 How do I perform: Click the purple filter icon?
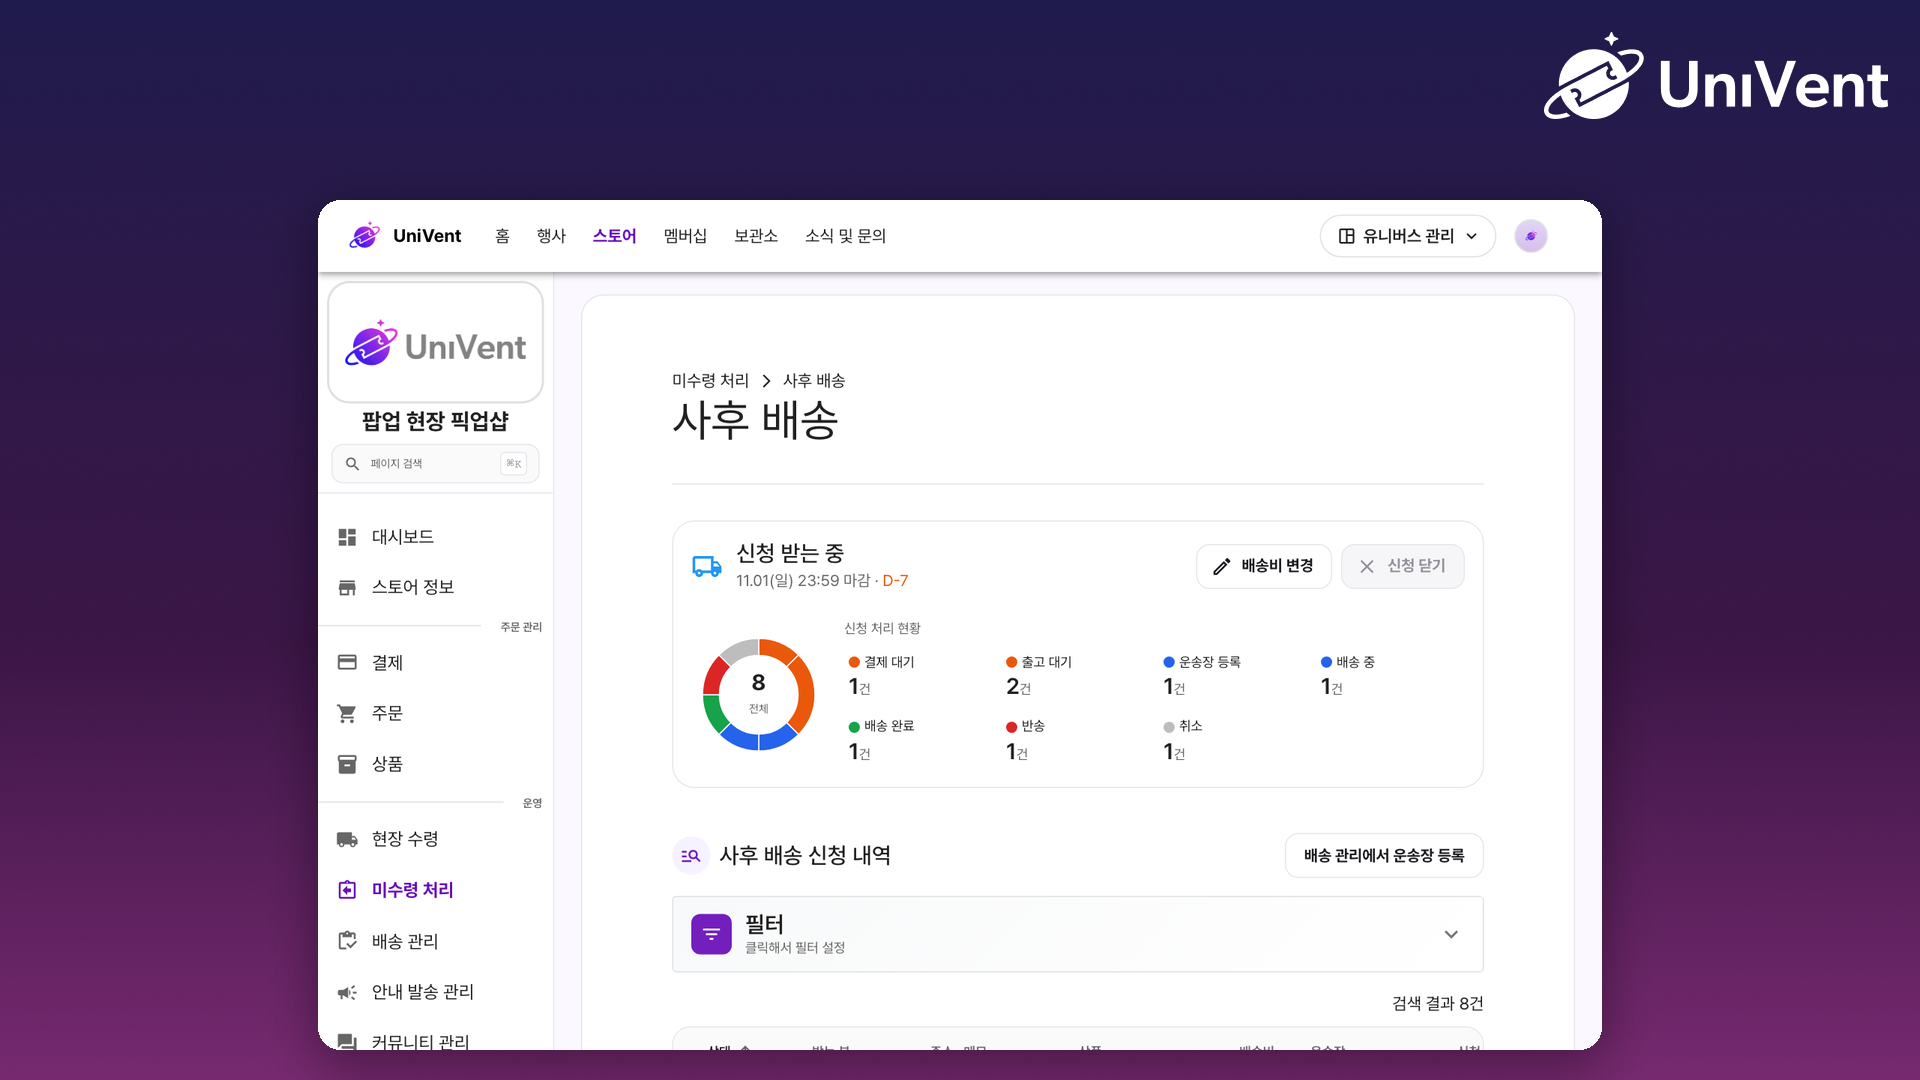pos(711,934)
